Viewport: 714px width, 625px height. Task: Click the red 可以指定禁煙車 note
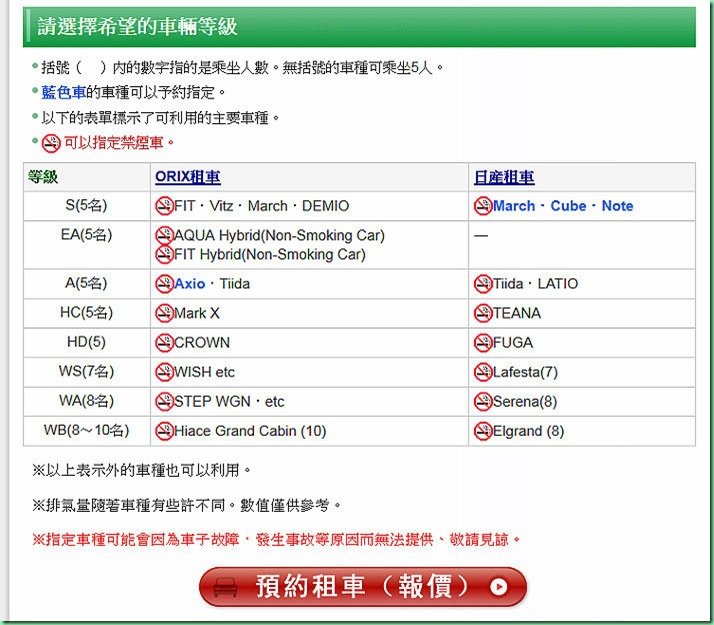point(118,143)
